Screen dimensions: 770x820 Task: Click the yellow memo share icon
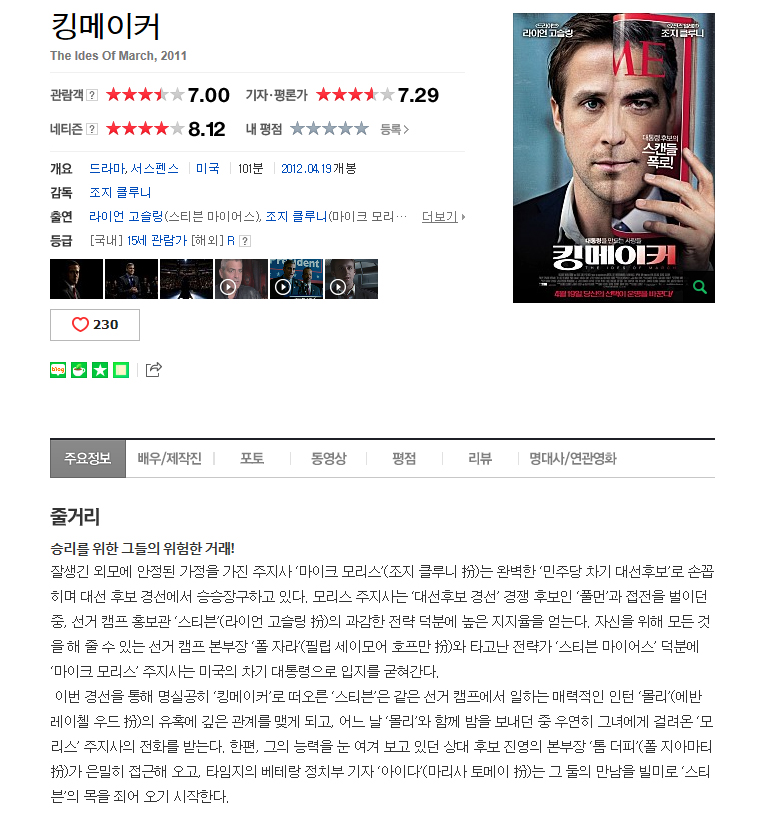(x=121, y=370)
